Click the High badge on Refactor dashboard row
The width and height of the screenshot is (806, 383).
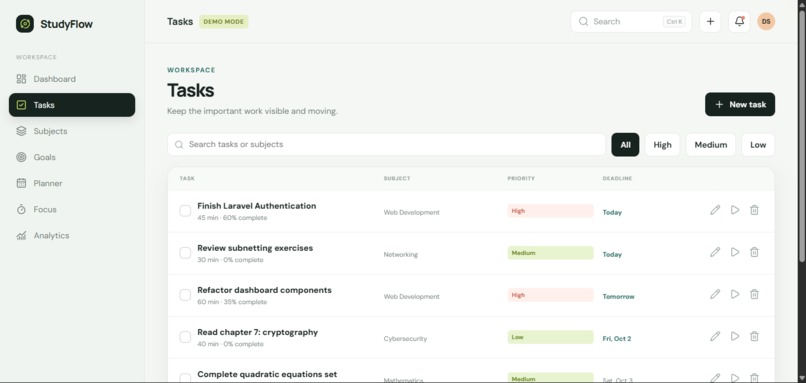[x=550, y=295]
